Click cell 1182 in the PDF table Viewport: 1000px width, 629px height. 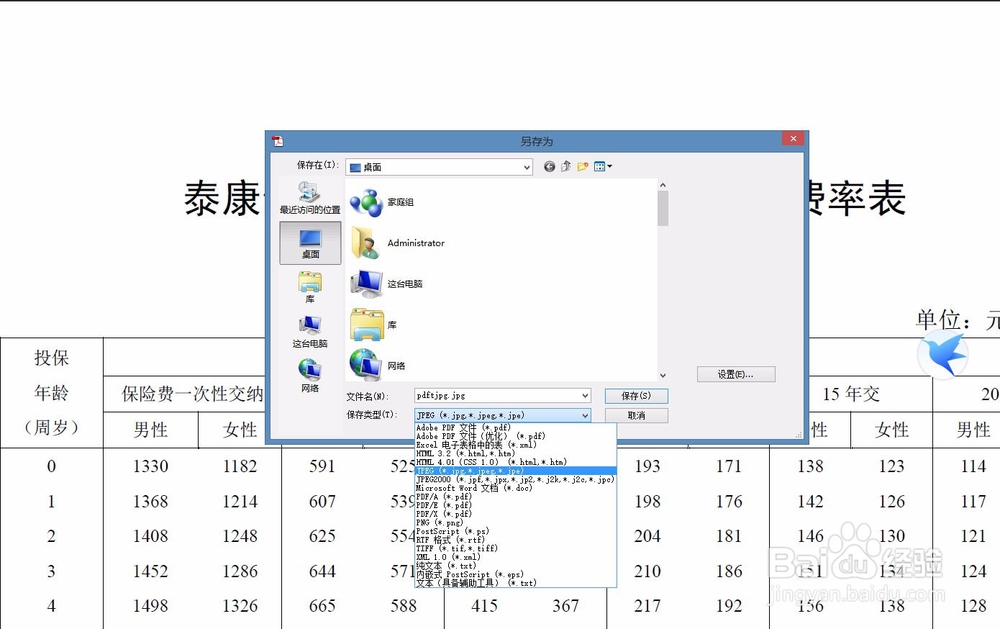coord(240,466)
